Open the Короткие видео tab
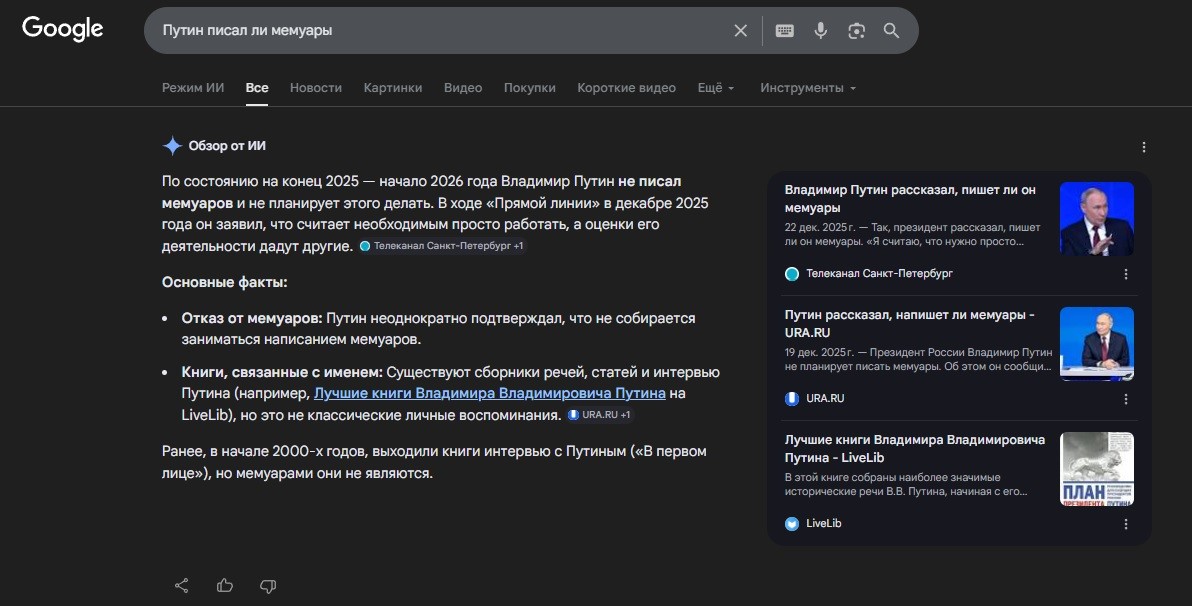The width and height of the screenshot is (1192, 606). 626,87
